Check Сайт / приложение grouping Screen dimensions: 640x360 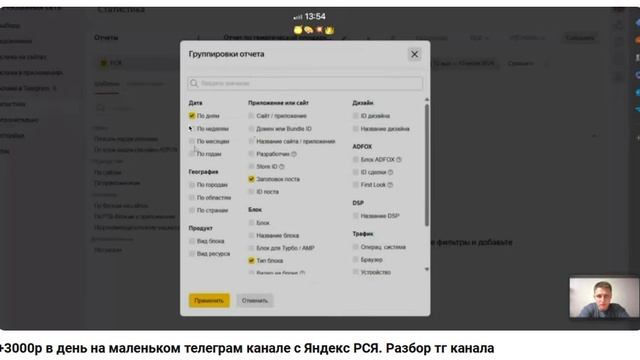[x=251, y=116]
